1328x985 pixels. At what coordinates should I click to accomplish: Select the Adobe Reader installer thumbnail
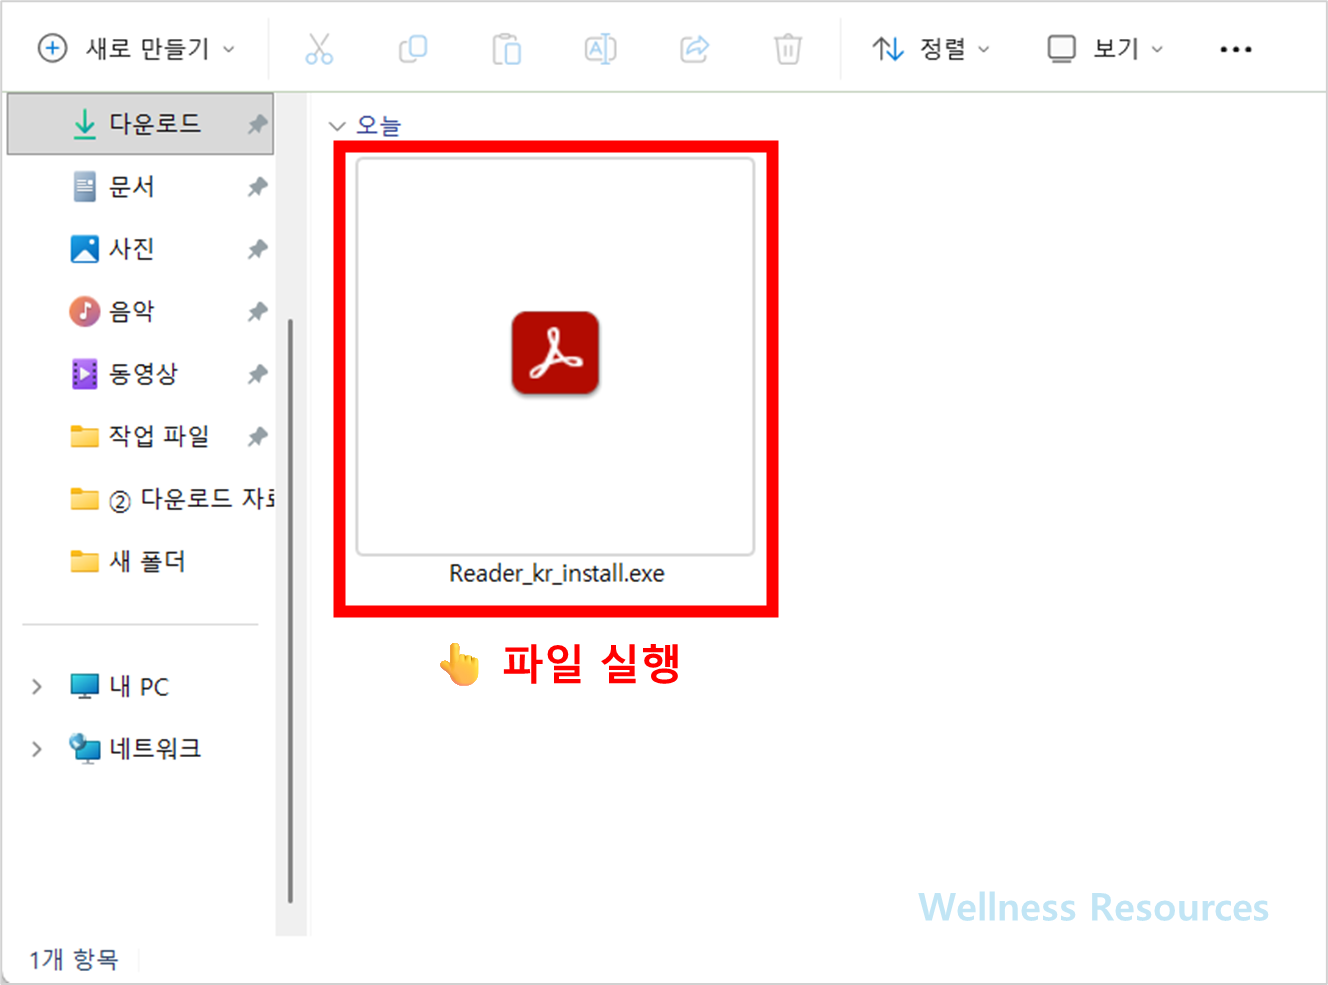click(555, 355)
